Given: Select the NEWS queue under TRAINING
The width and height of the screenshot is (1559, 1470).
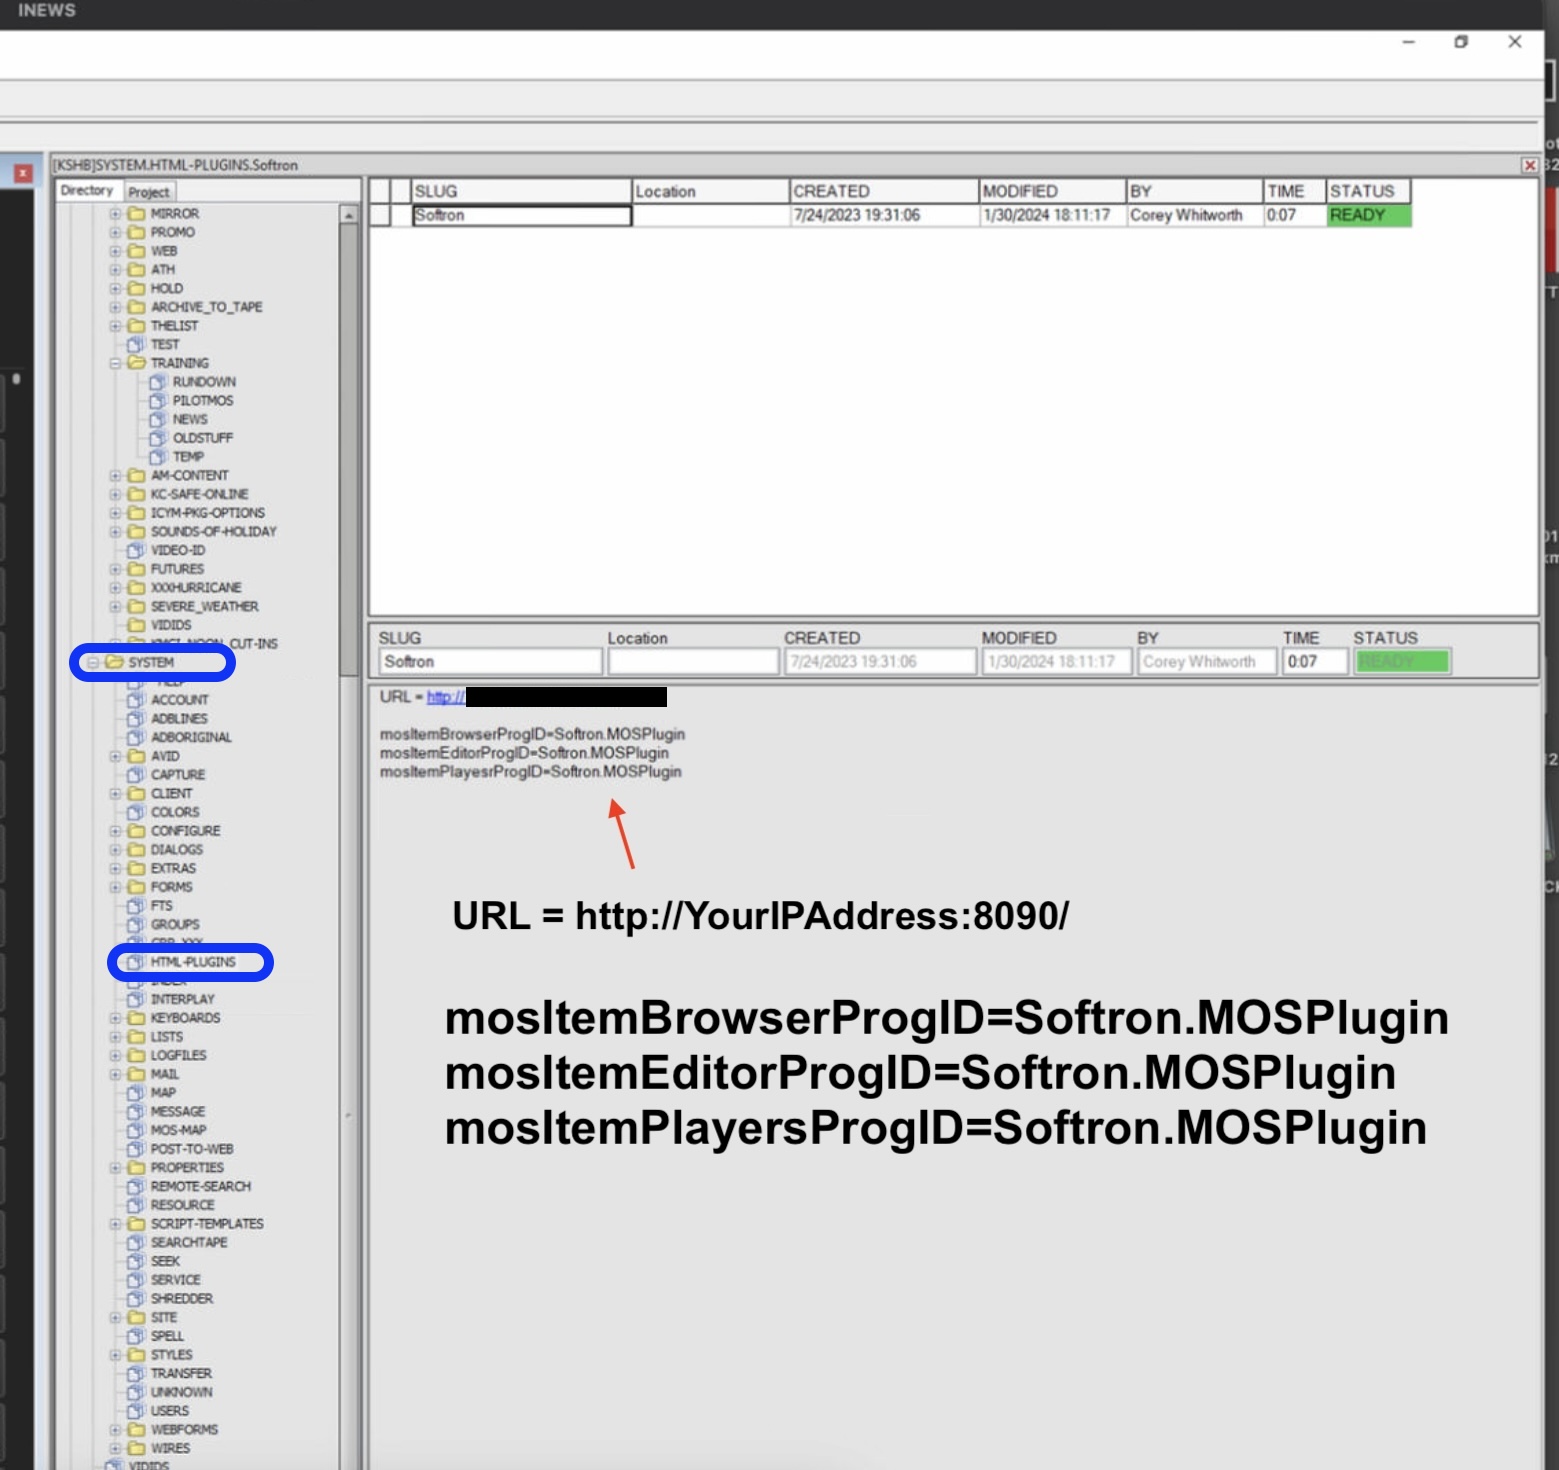Looking at the screenshot, I should pos(190,419).
